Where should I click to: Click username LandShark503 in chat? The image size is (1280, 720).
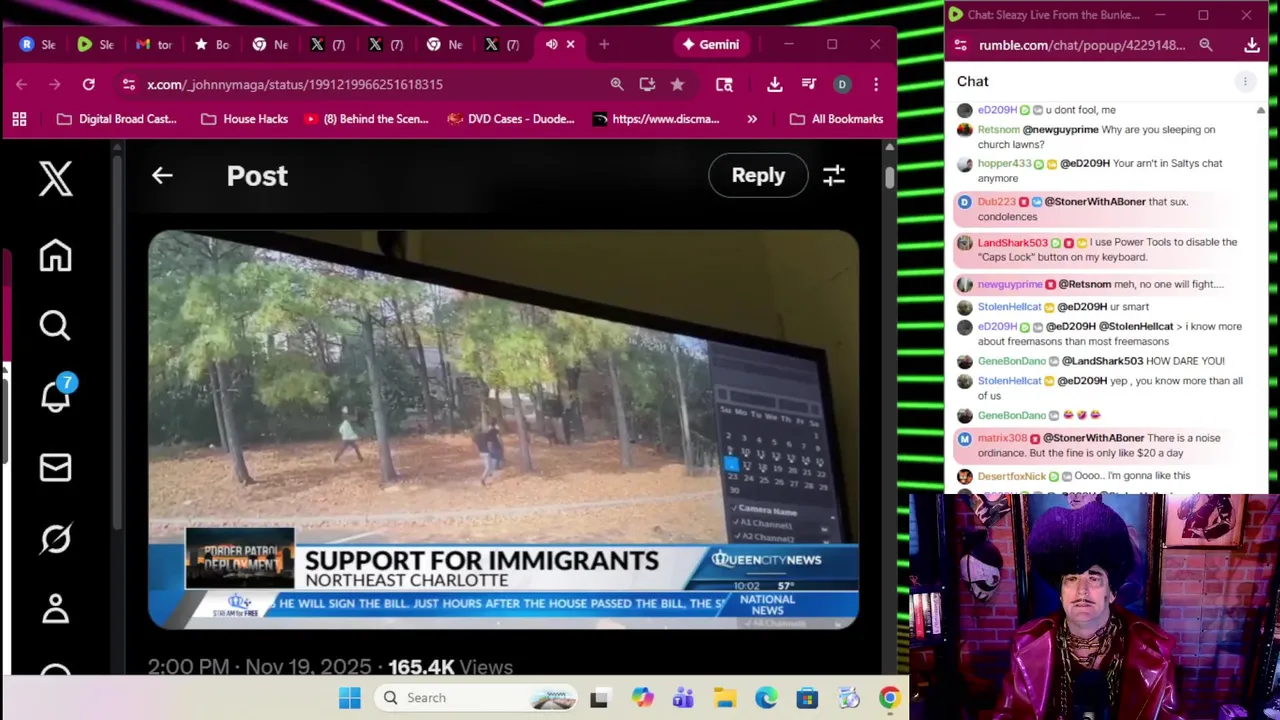coord(1013,243)
